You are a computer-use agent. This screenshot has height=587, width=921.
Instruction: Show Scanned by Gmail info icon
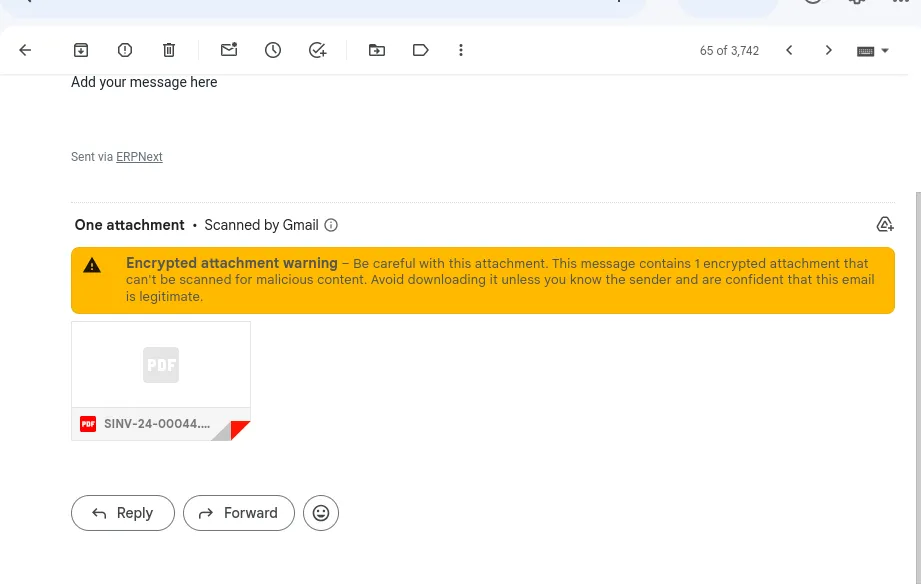pyautogui.click(x=331, y=225)
